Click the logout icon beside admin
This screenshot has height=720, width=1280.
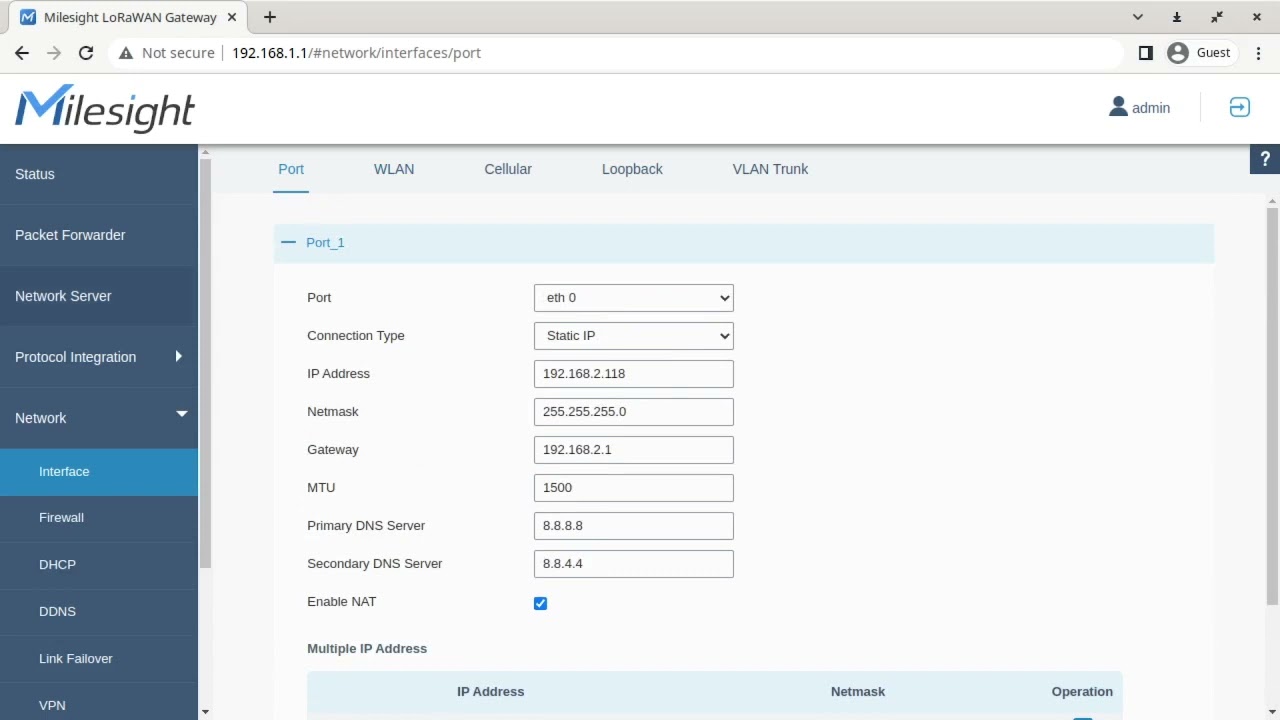click(x=1239, y=108)
